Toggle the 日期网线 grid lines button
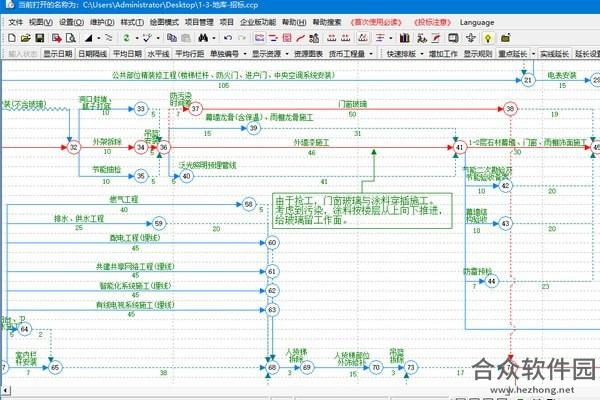The height and width of the screenshot is (400, 600). (x=93, y=54)
